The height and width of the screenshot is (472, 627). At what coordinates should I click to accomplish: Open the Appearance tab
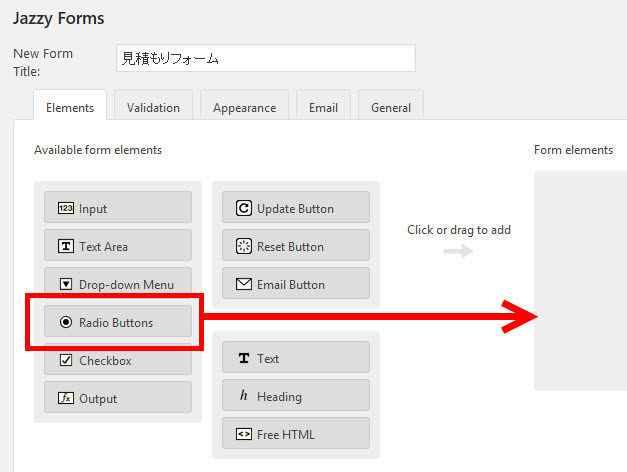coord(244,105)
